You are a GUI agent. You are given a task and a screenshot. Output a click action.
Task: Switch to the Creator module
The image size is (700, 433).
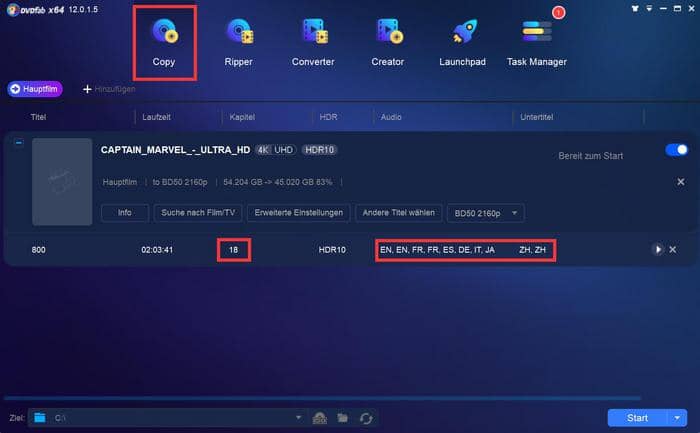click(x=388, y=43)
